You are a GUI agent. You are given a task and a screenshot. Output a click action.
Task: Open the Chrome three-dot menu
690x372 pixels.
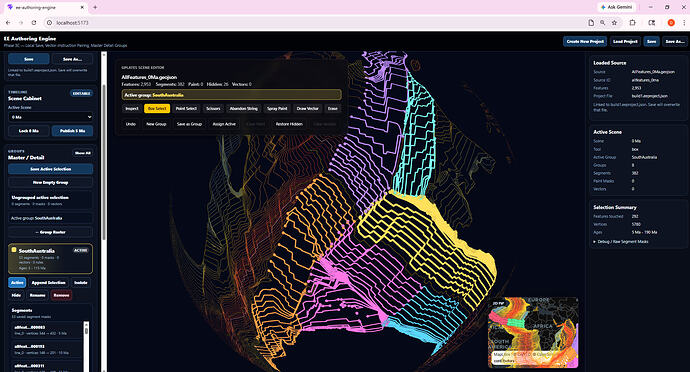click(x=683, y=22)
